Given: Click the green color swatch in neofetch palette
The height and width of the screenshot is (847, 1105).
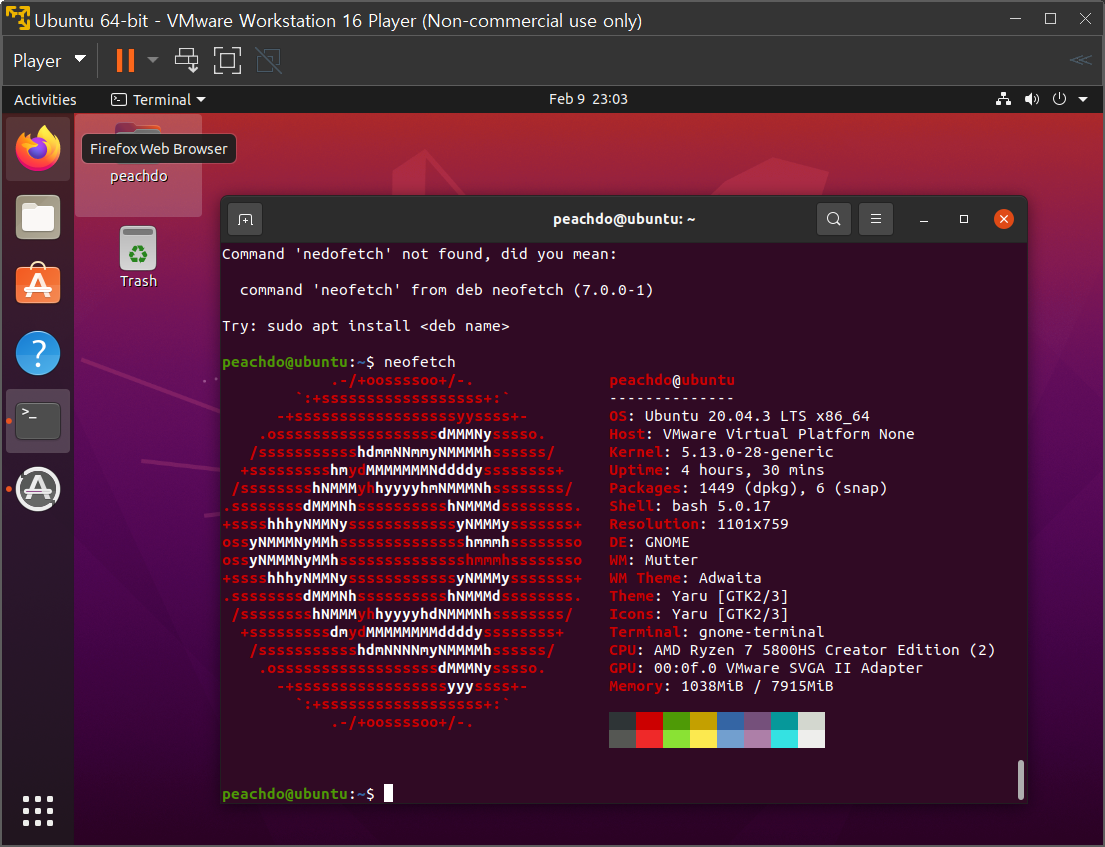Looking at the screenshot, I should [676, 721].
